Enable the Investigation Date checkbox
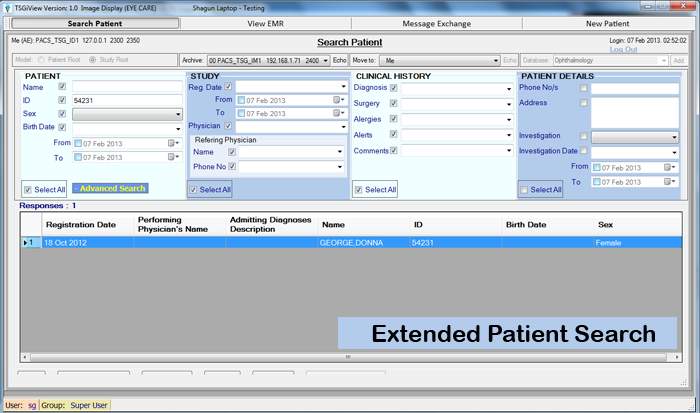Screen dimensions: 700x413 [583, 150]
